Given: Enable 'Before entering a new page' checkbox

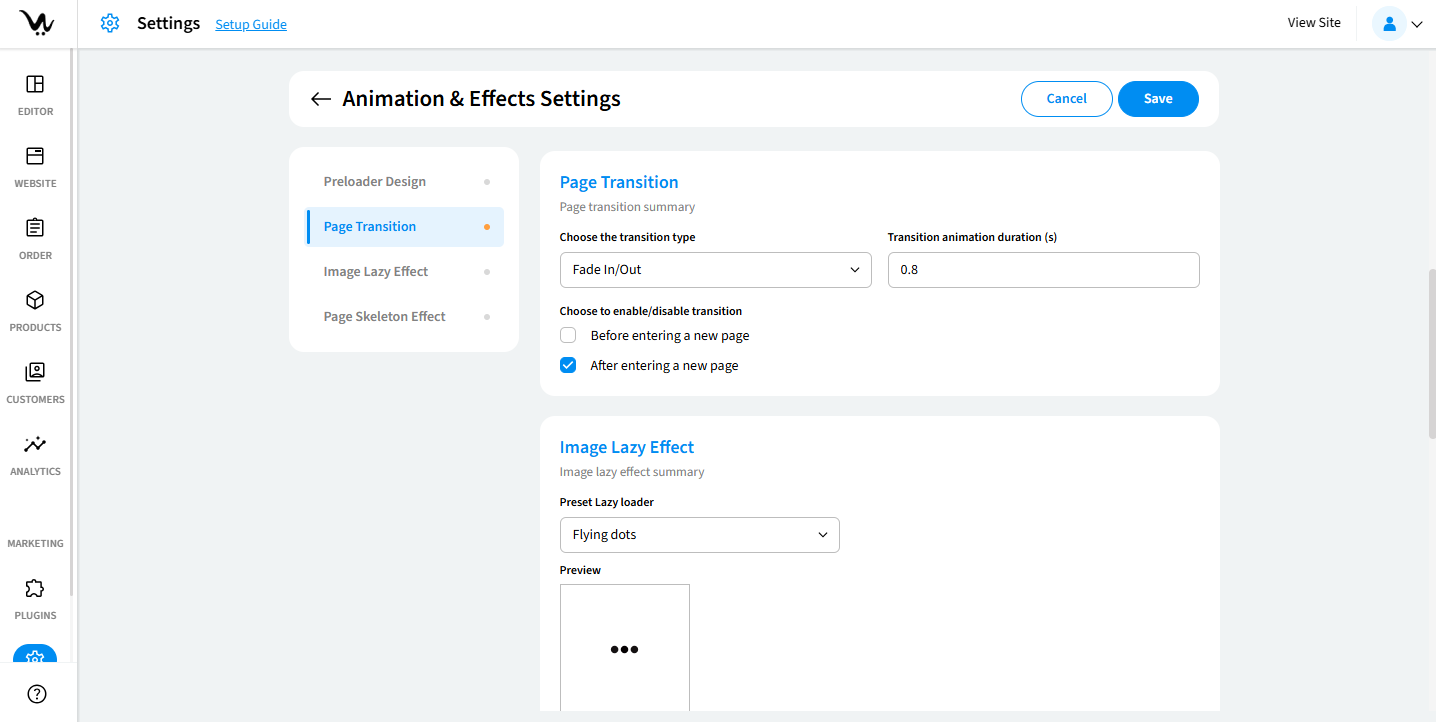Looking at the screenshot, I should tap(568, 336).
